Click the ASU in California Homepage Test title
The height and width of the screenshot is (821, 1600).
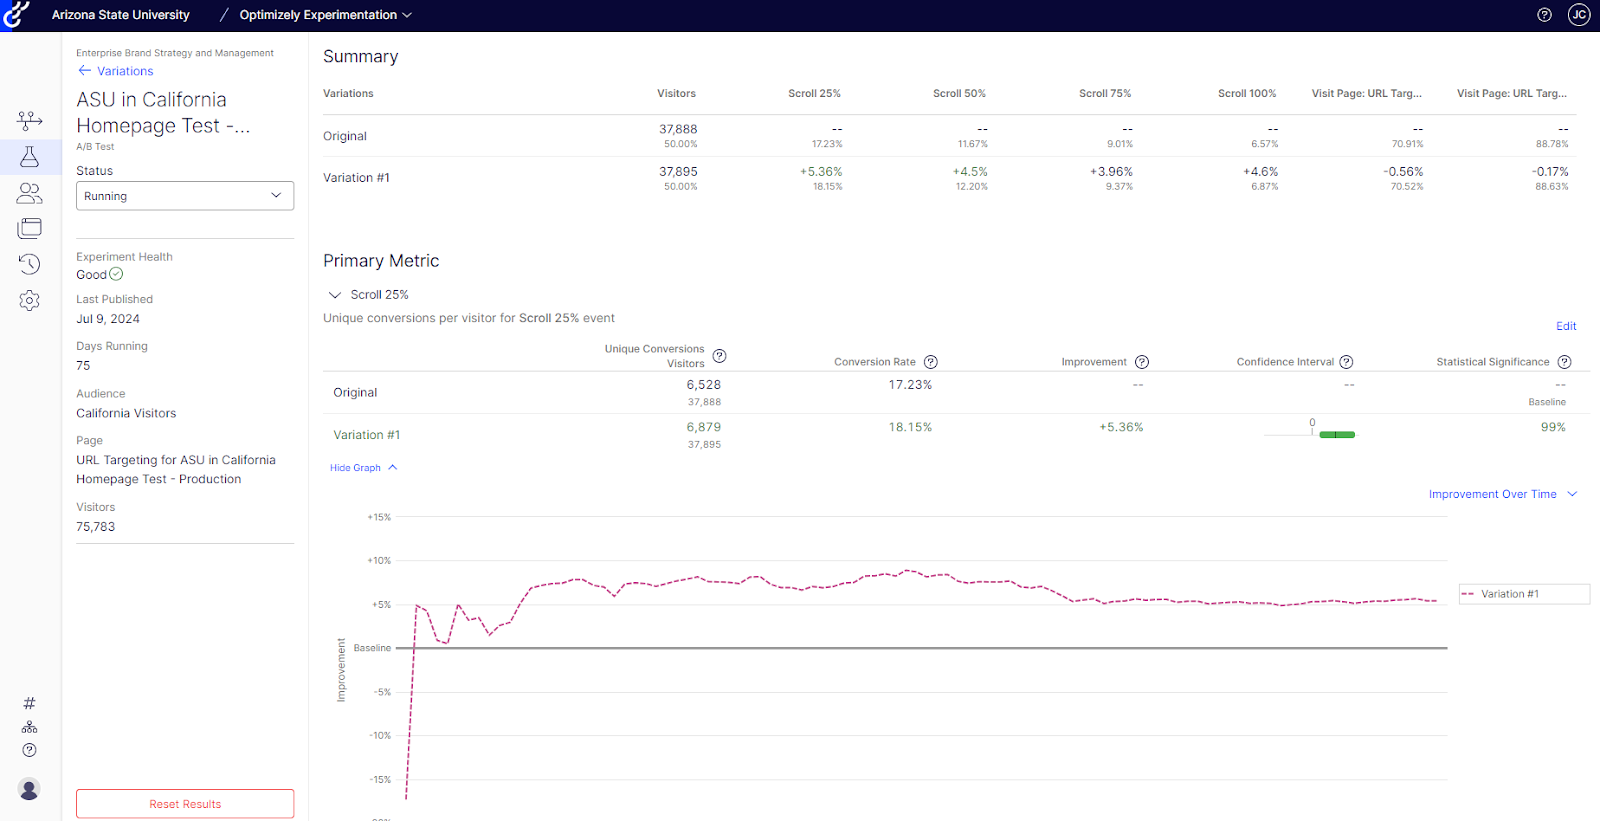click(163, 113)
